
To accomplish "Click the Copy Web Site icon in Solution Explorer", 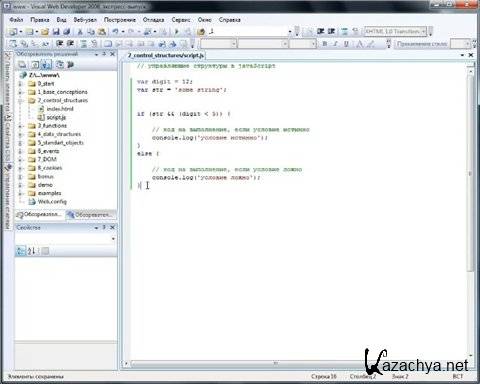I will pyautogui.click(x=59, y=65).
